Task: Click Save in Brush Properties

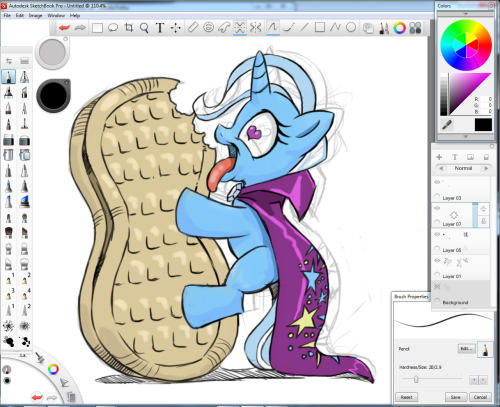Action: click(x=455, y=397)
